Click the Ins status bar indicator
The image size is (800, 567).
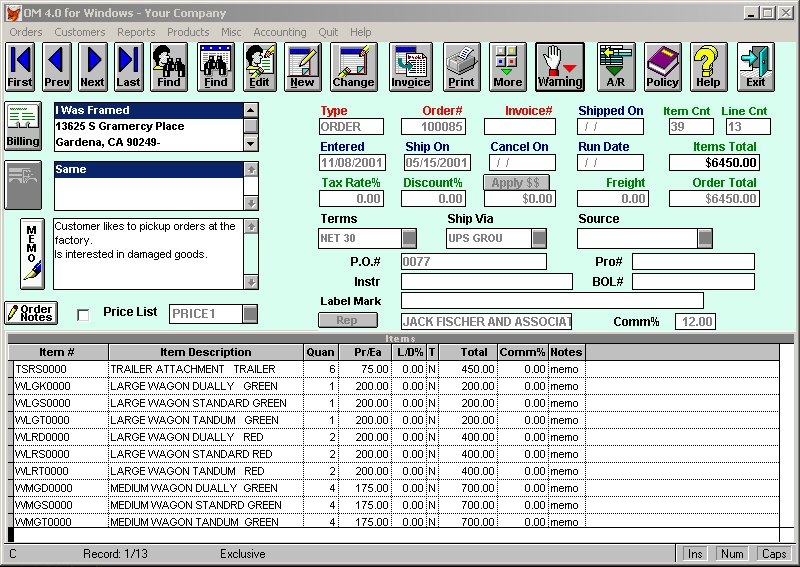tap(694, 554)
